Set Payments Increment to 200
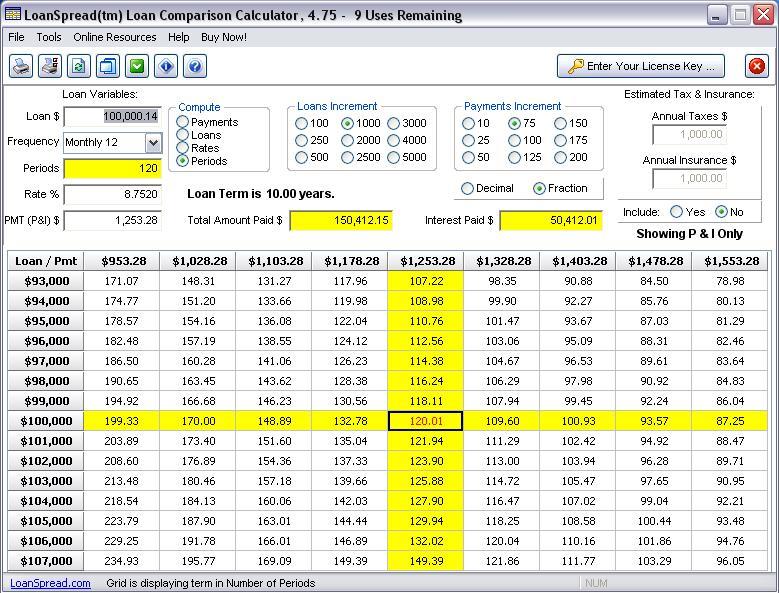Screen dimensions: 779x593 560,157
